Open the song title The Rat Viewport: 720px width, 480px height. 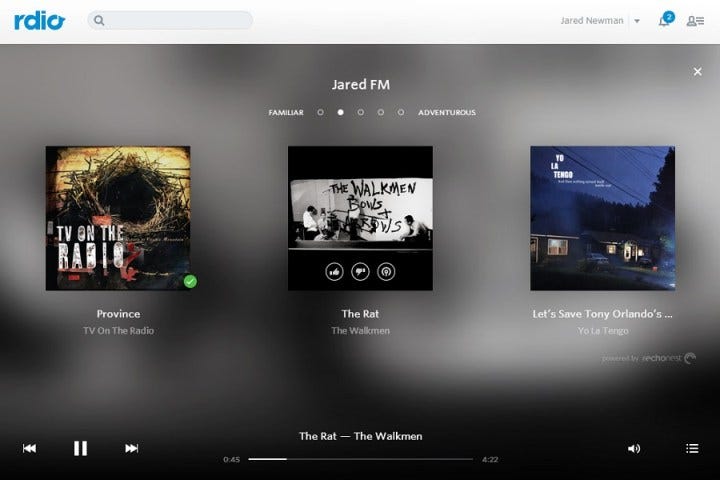[x=360, y=314]
